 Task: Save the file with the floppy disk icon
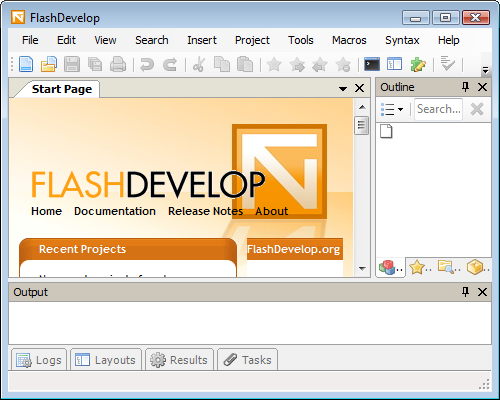click(x=72, y=64)
